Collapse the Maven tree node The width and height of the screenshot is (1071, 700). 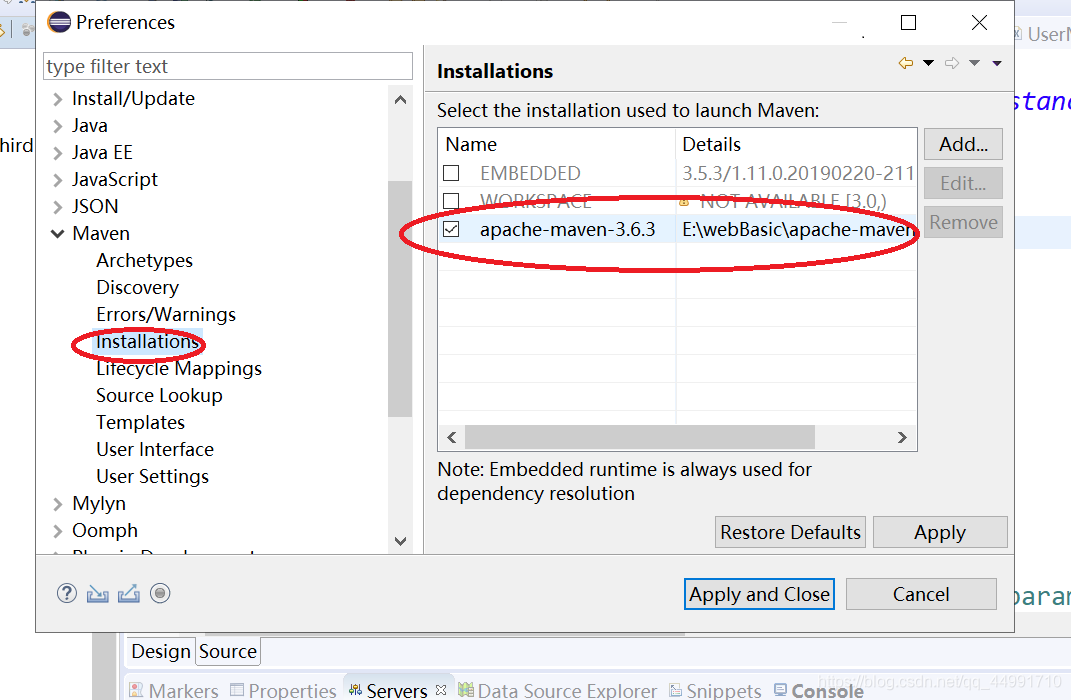(58, 234)
